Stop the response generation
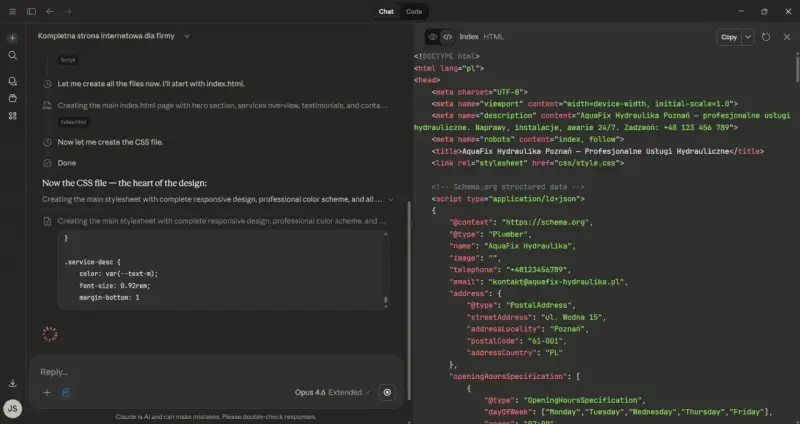Viewport: 800px width, 424px height. tap(387, 392)
